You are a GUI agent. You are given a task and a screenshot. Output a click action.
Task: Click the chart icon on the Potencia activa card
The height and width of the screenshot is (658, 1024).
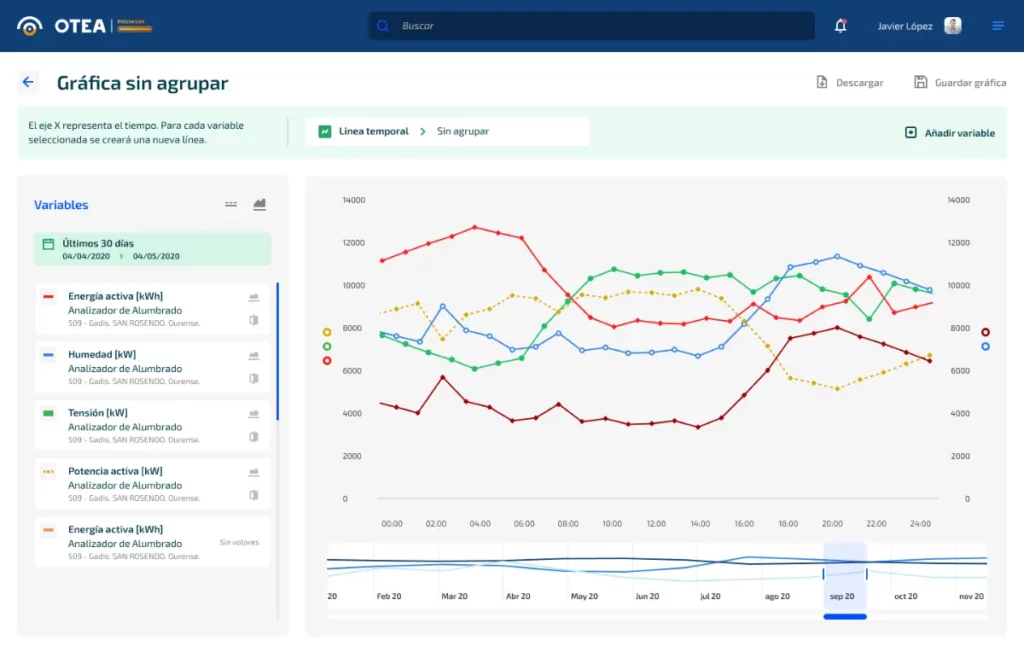[254, 472]
